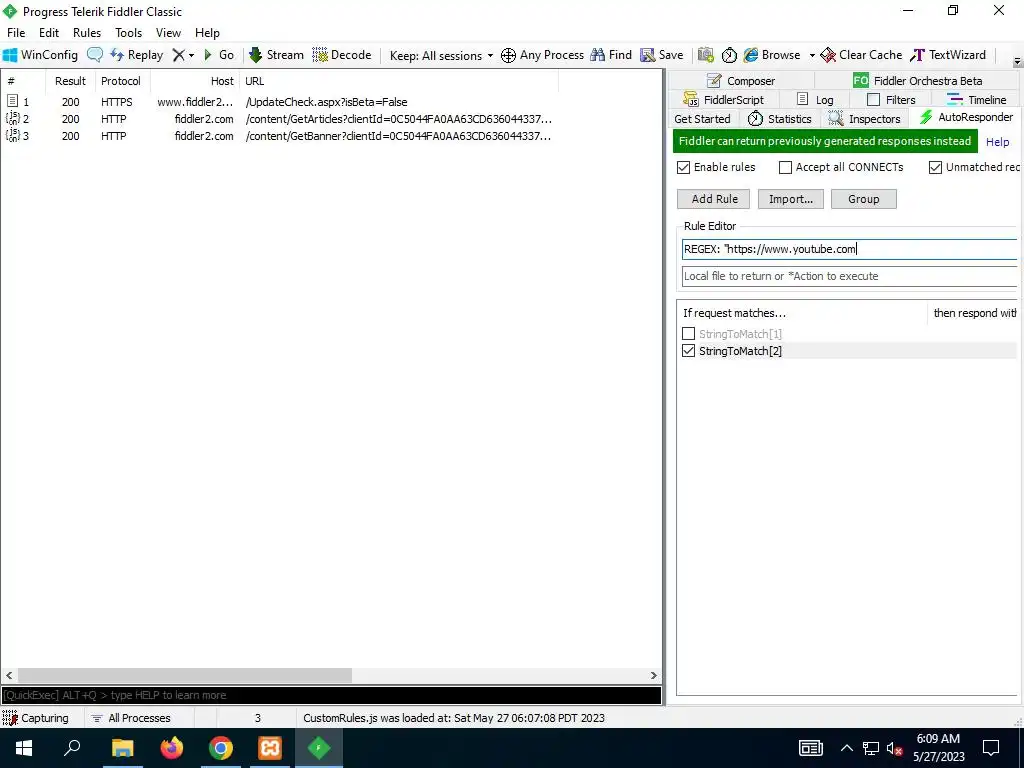The width and height of the screenshot is (1024, 768).
Task: Click JSON icon of session 3
Action: [12, 135]
